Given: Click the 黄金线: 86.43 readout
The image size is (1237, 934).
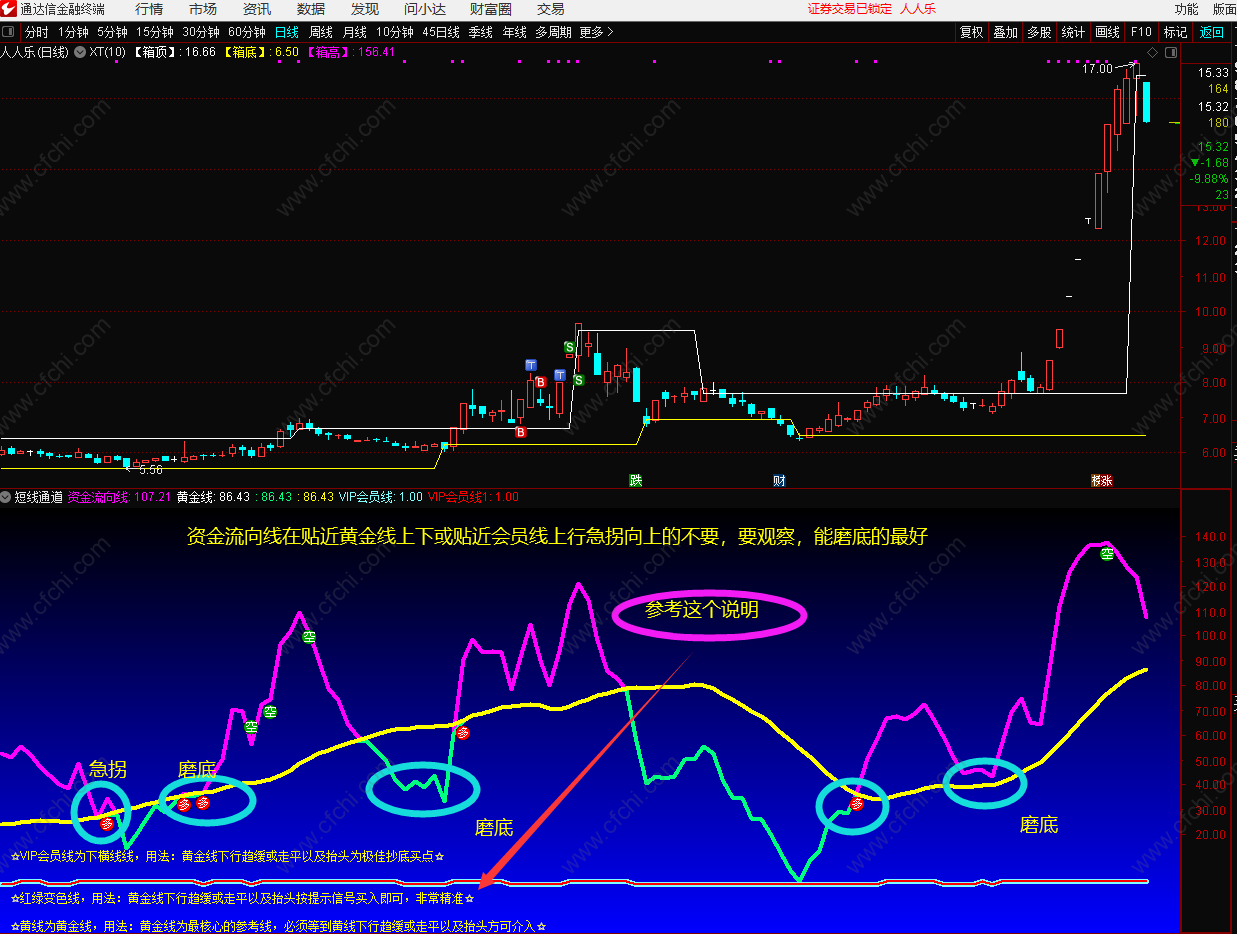Looking at the screenshot, I should (213, 496).
